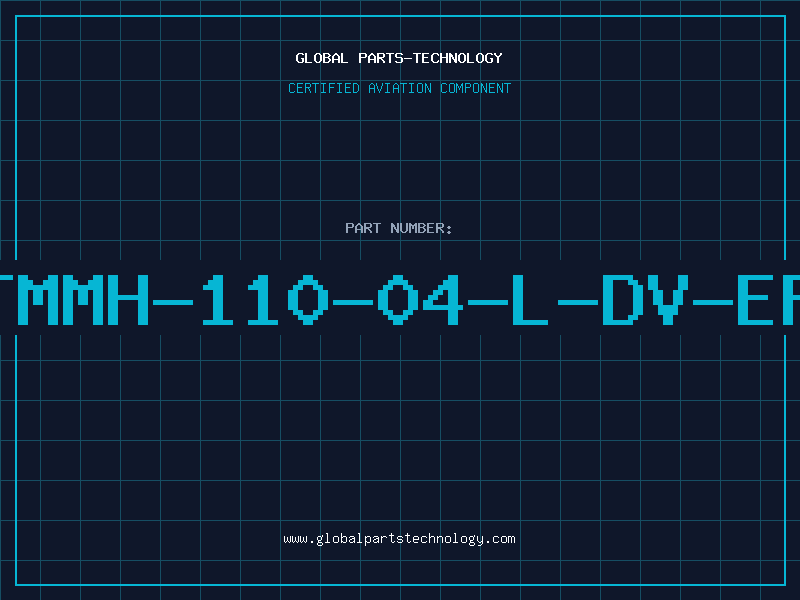
Task: Select the digit 0 ending 110
Action: point(308,300)
